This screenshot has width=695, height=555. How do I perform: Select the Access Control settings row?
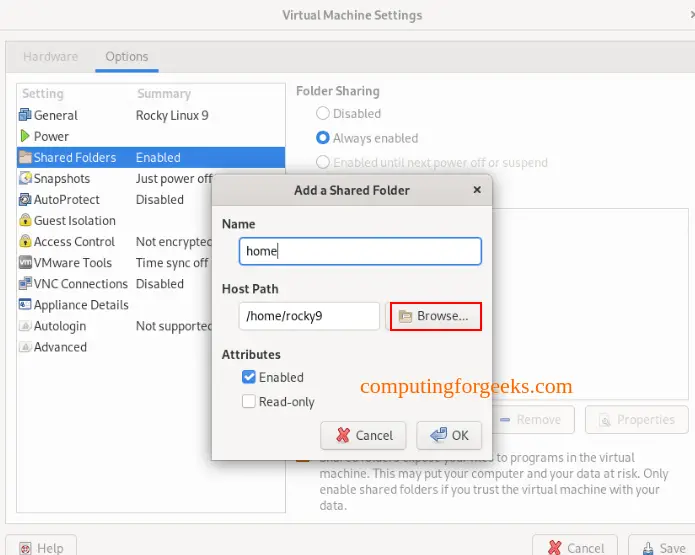[114, 242]
